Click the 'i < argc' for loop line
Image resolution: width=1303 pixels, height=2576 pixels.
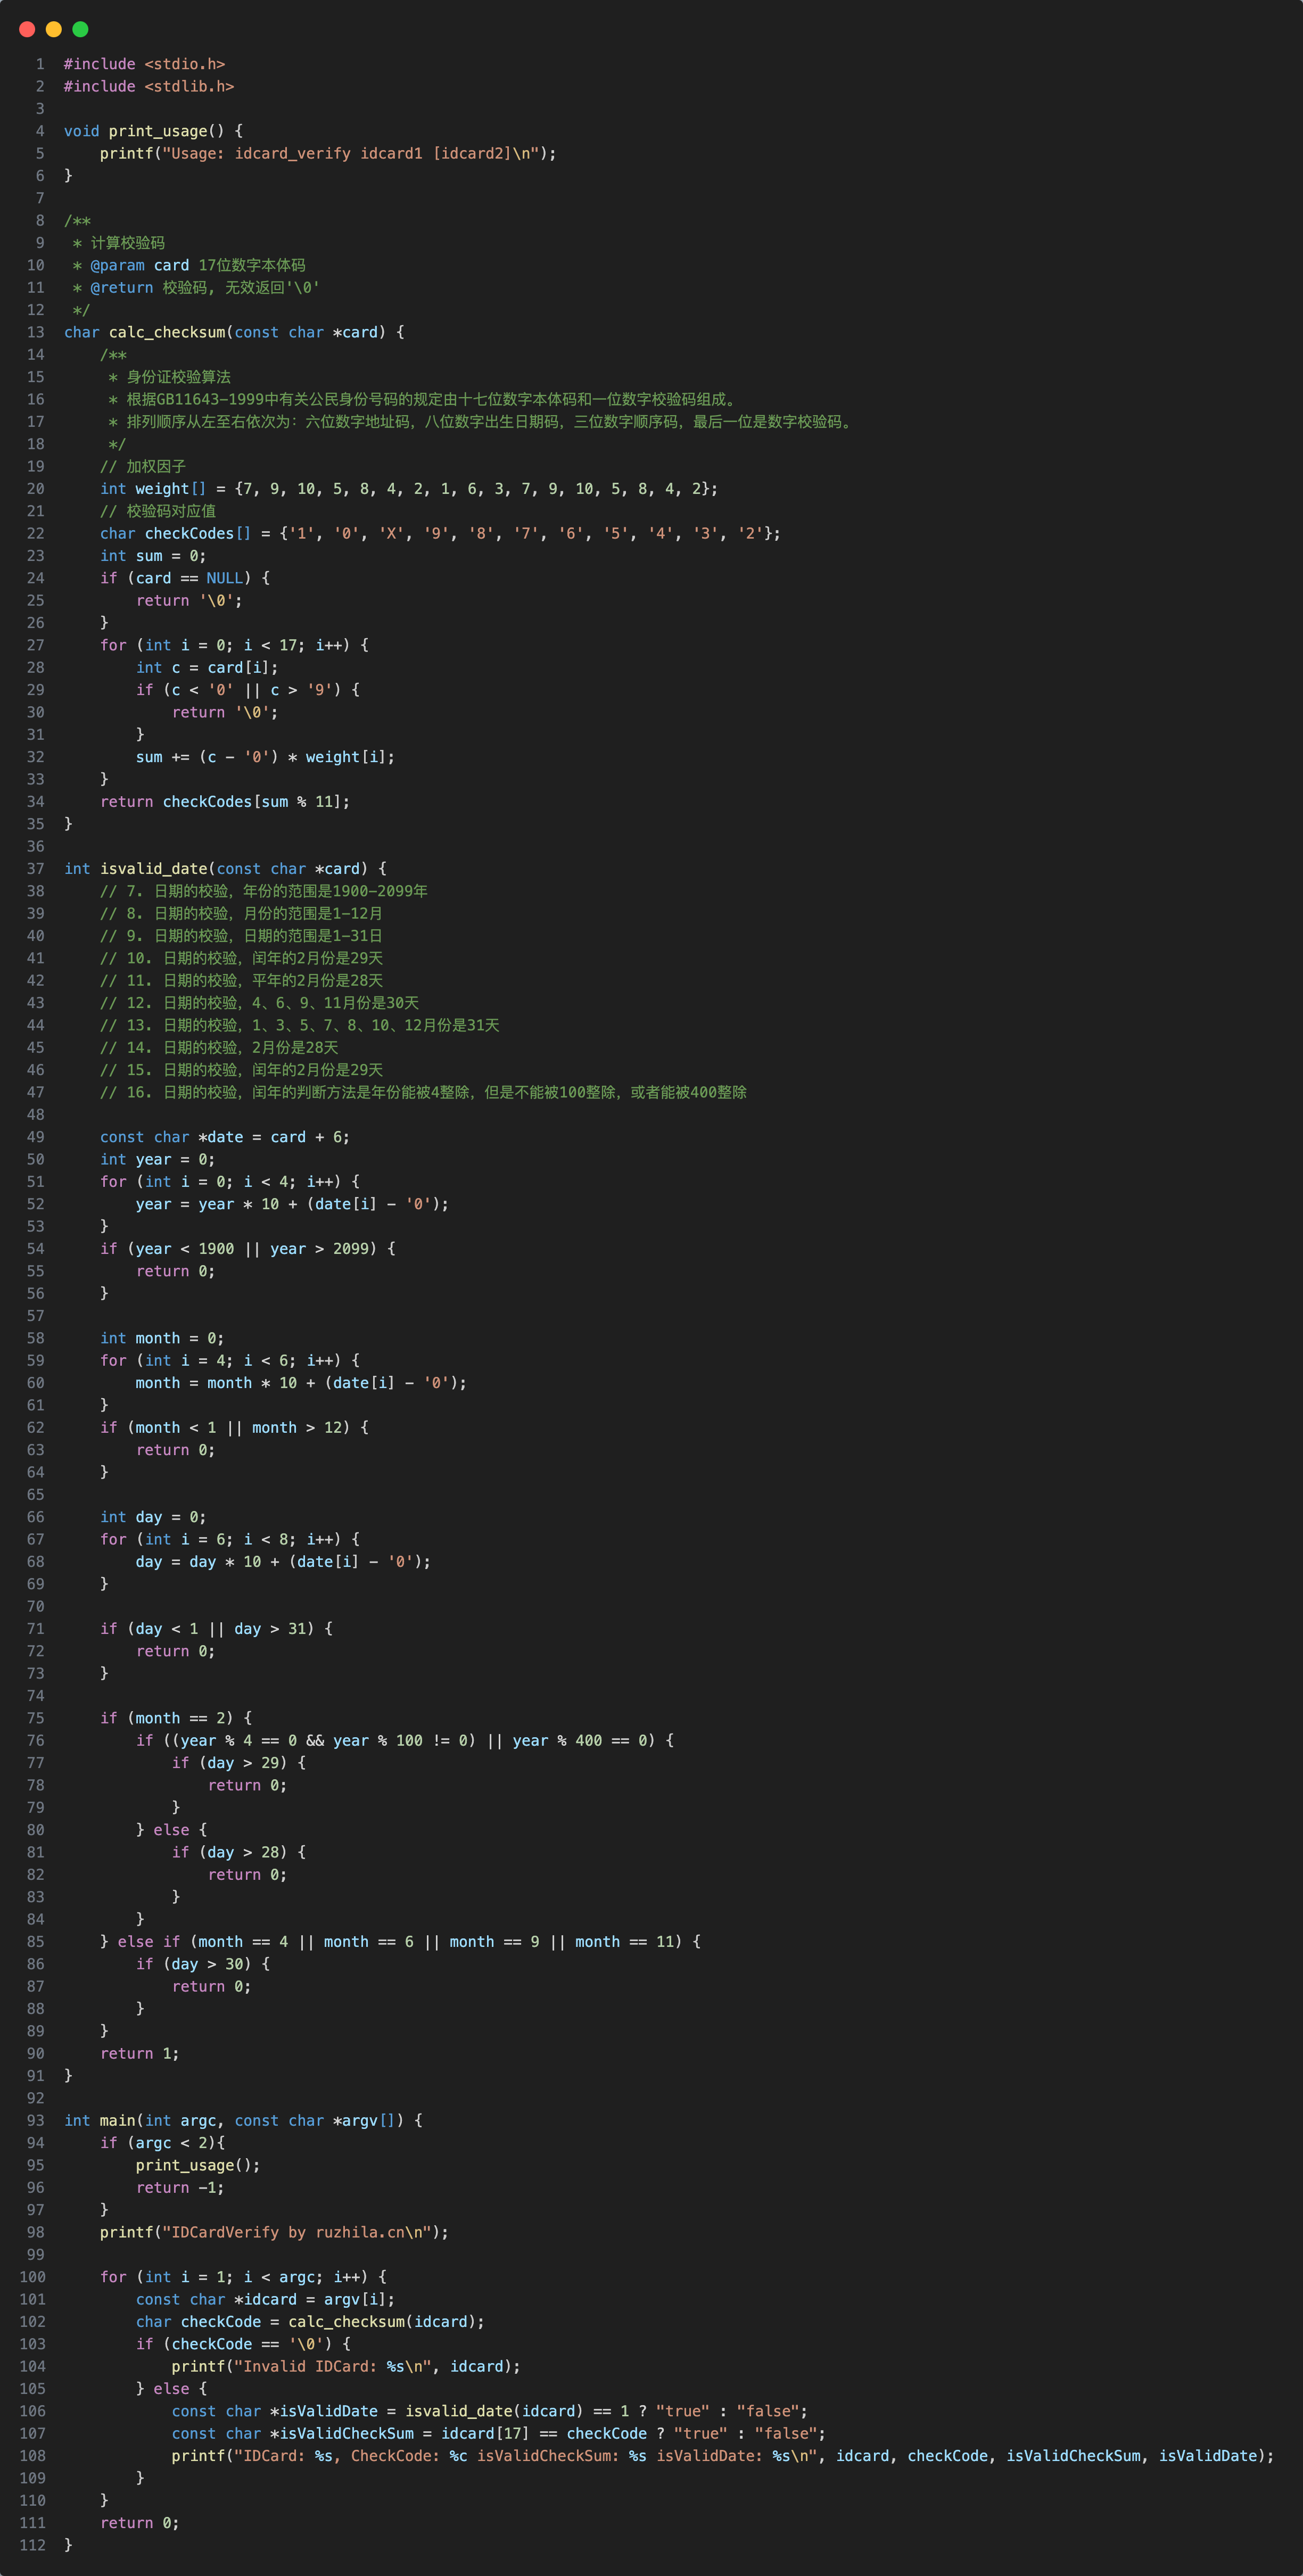point(243,2277)
